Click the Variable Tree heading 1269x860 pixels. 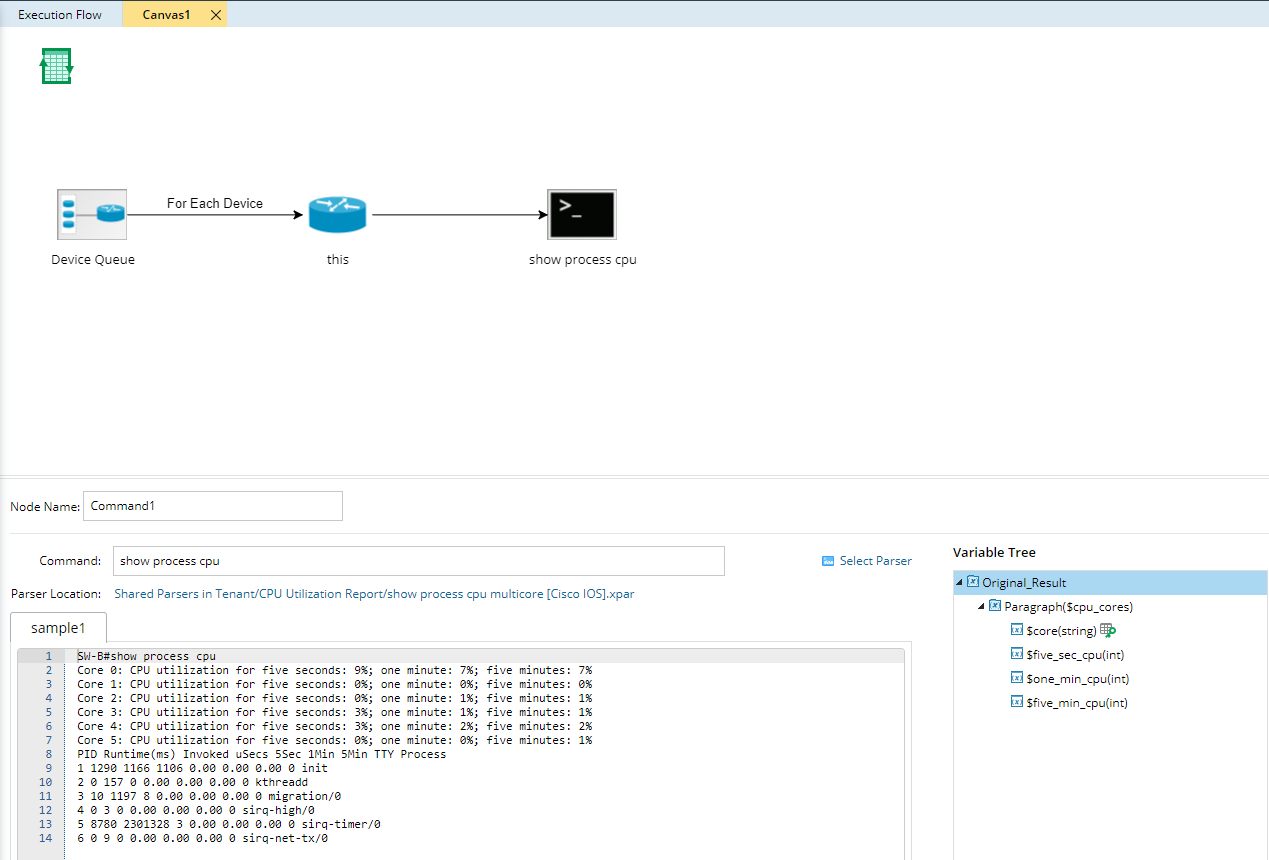pyautogui.click(x=994, y=552)
